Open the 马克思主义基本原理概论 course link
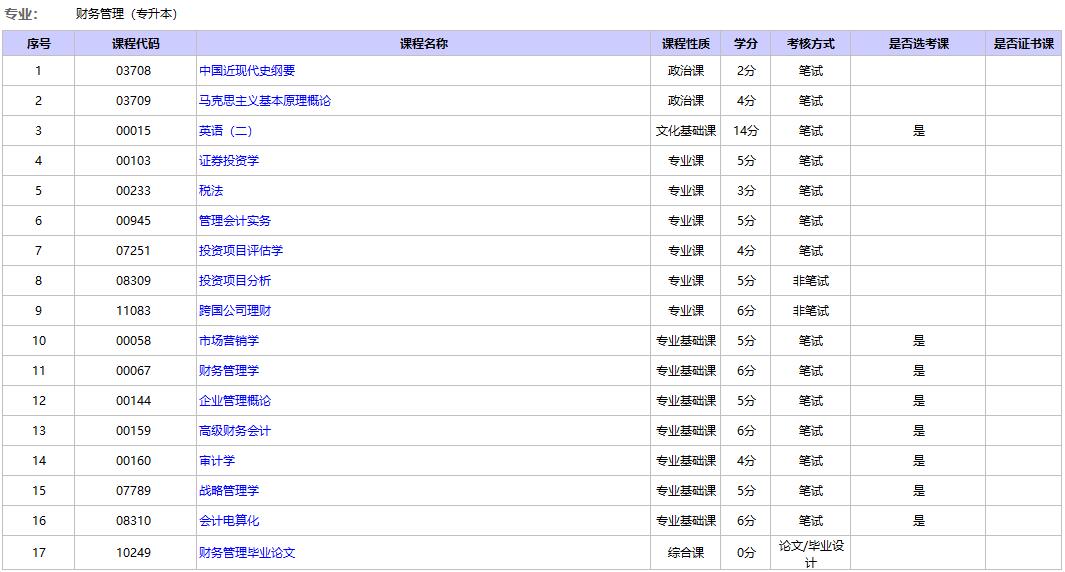 (265, 101)
